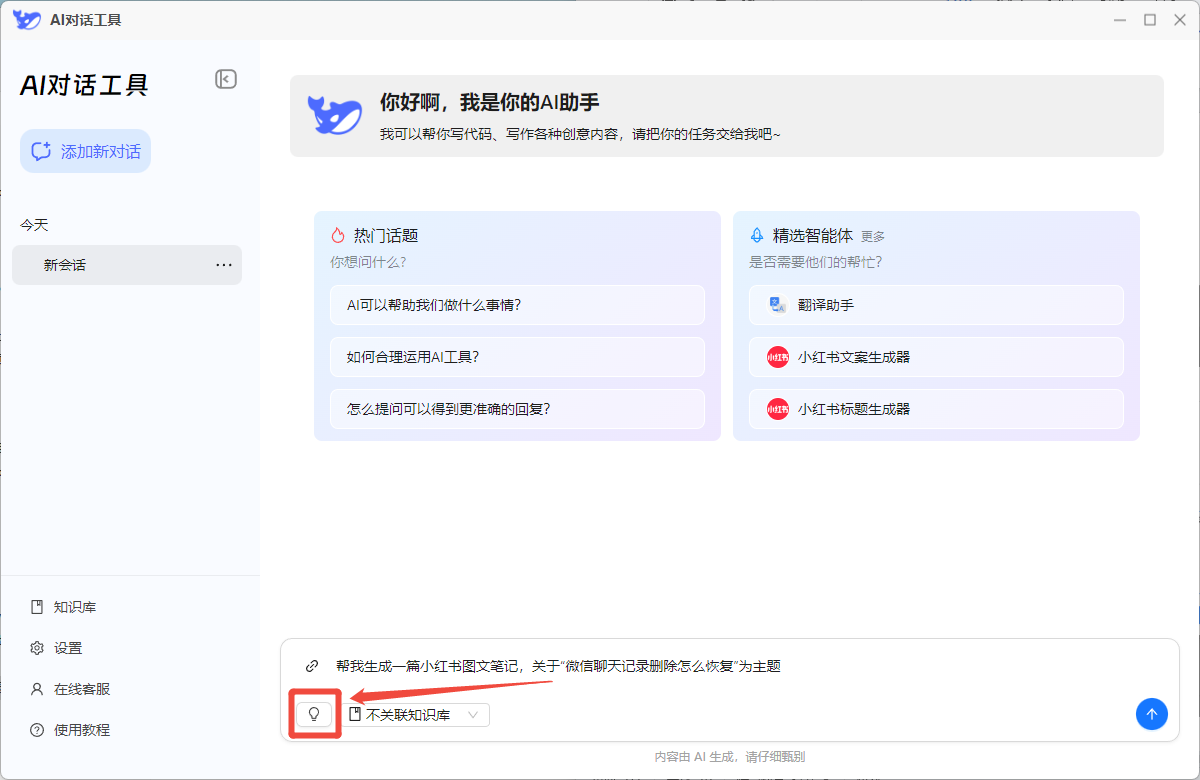
Task: Click the 知识库 book icon
Action: 37,607
